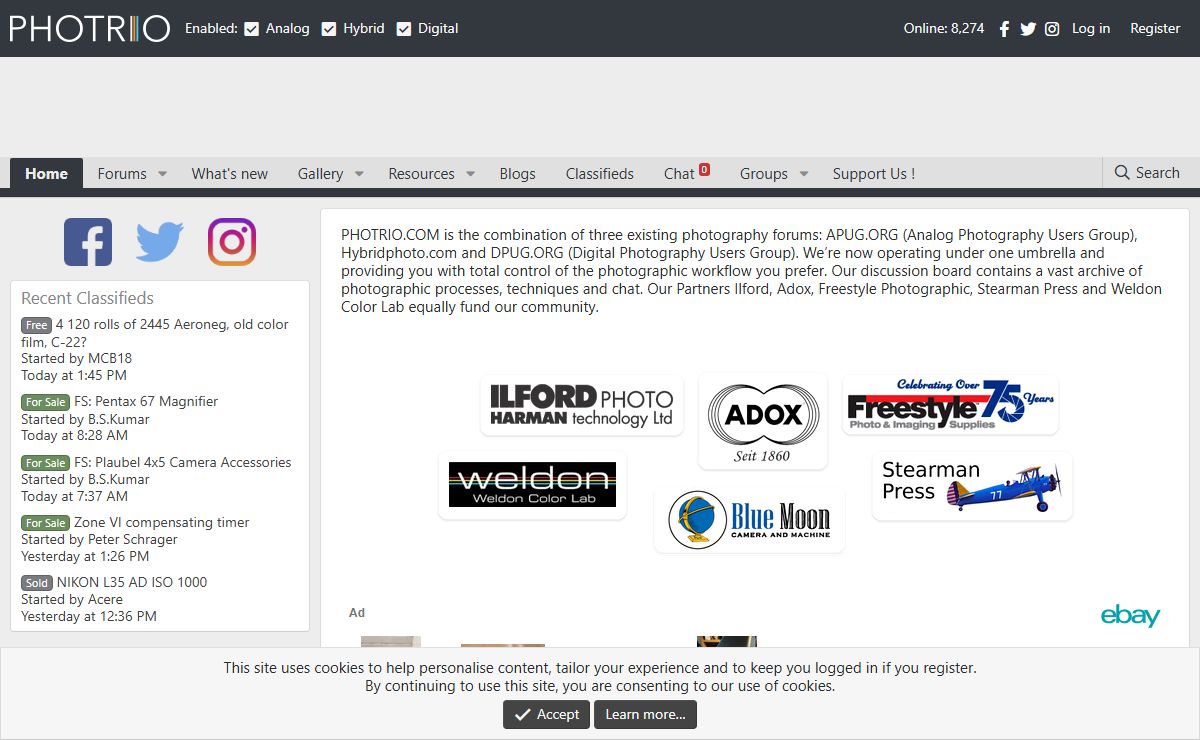The width and height of the screenshot is (1200, 740).
Task: Click 'Started by Acere' text
Action: pyautogui.click(x=72, y=599)
